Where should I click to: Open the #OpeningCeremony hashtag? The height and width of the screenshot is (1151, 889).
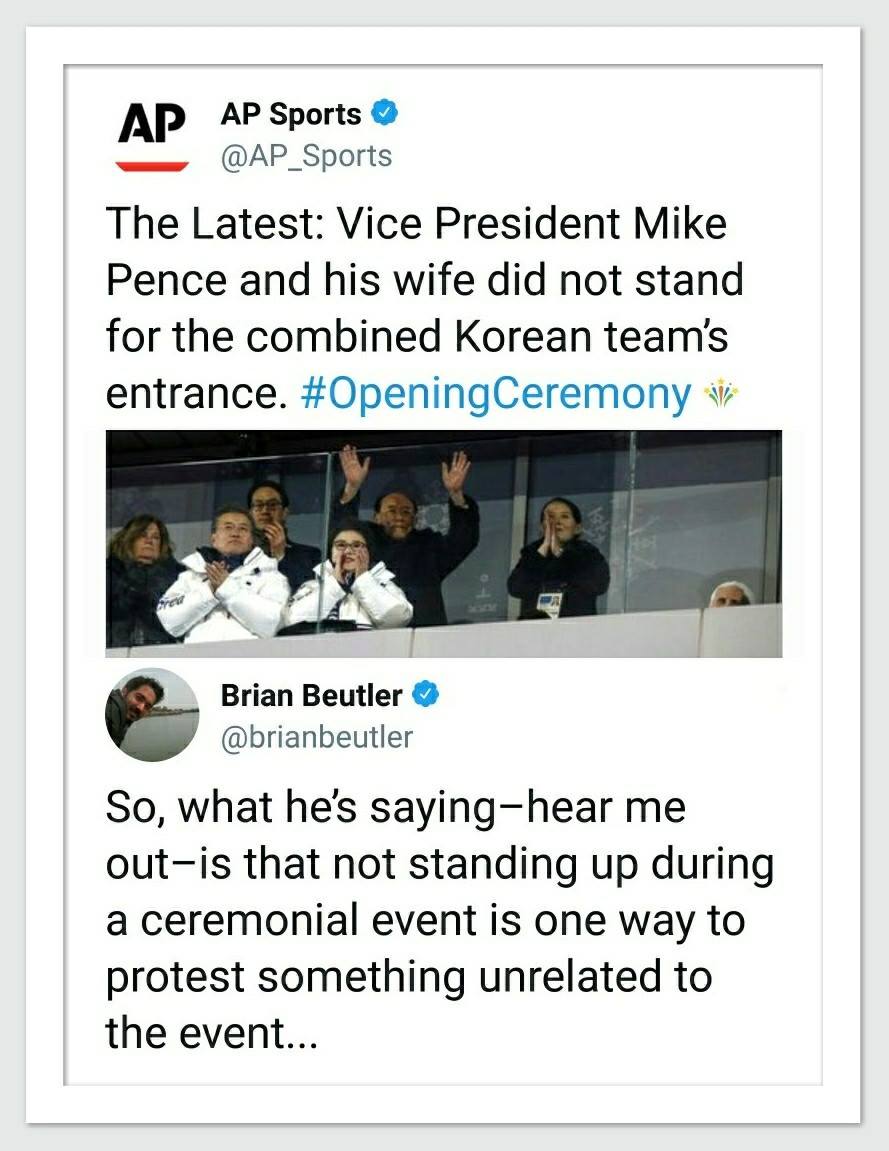[495, 394]
